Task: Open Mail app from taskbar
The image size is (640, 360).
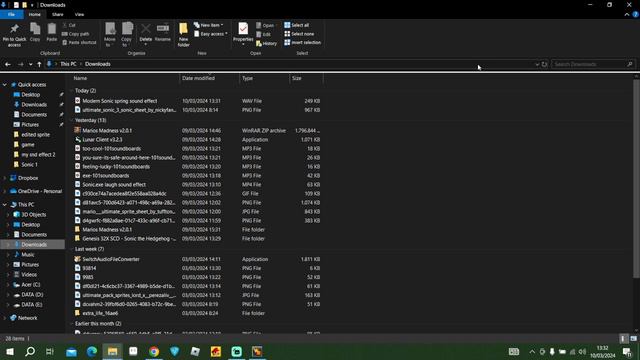Action: (71, 351)
